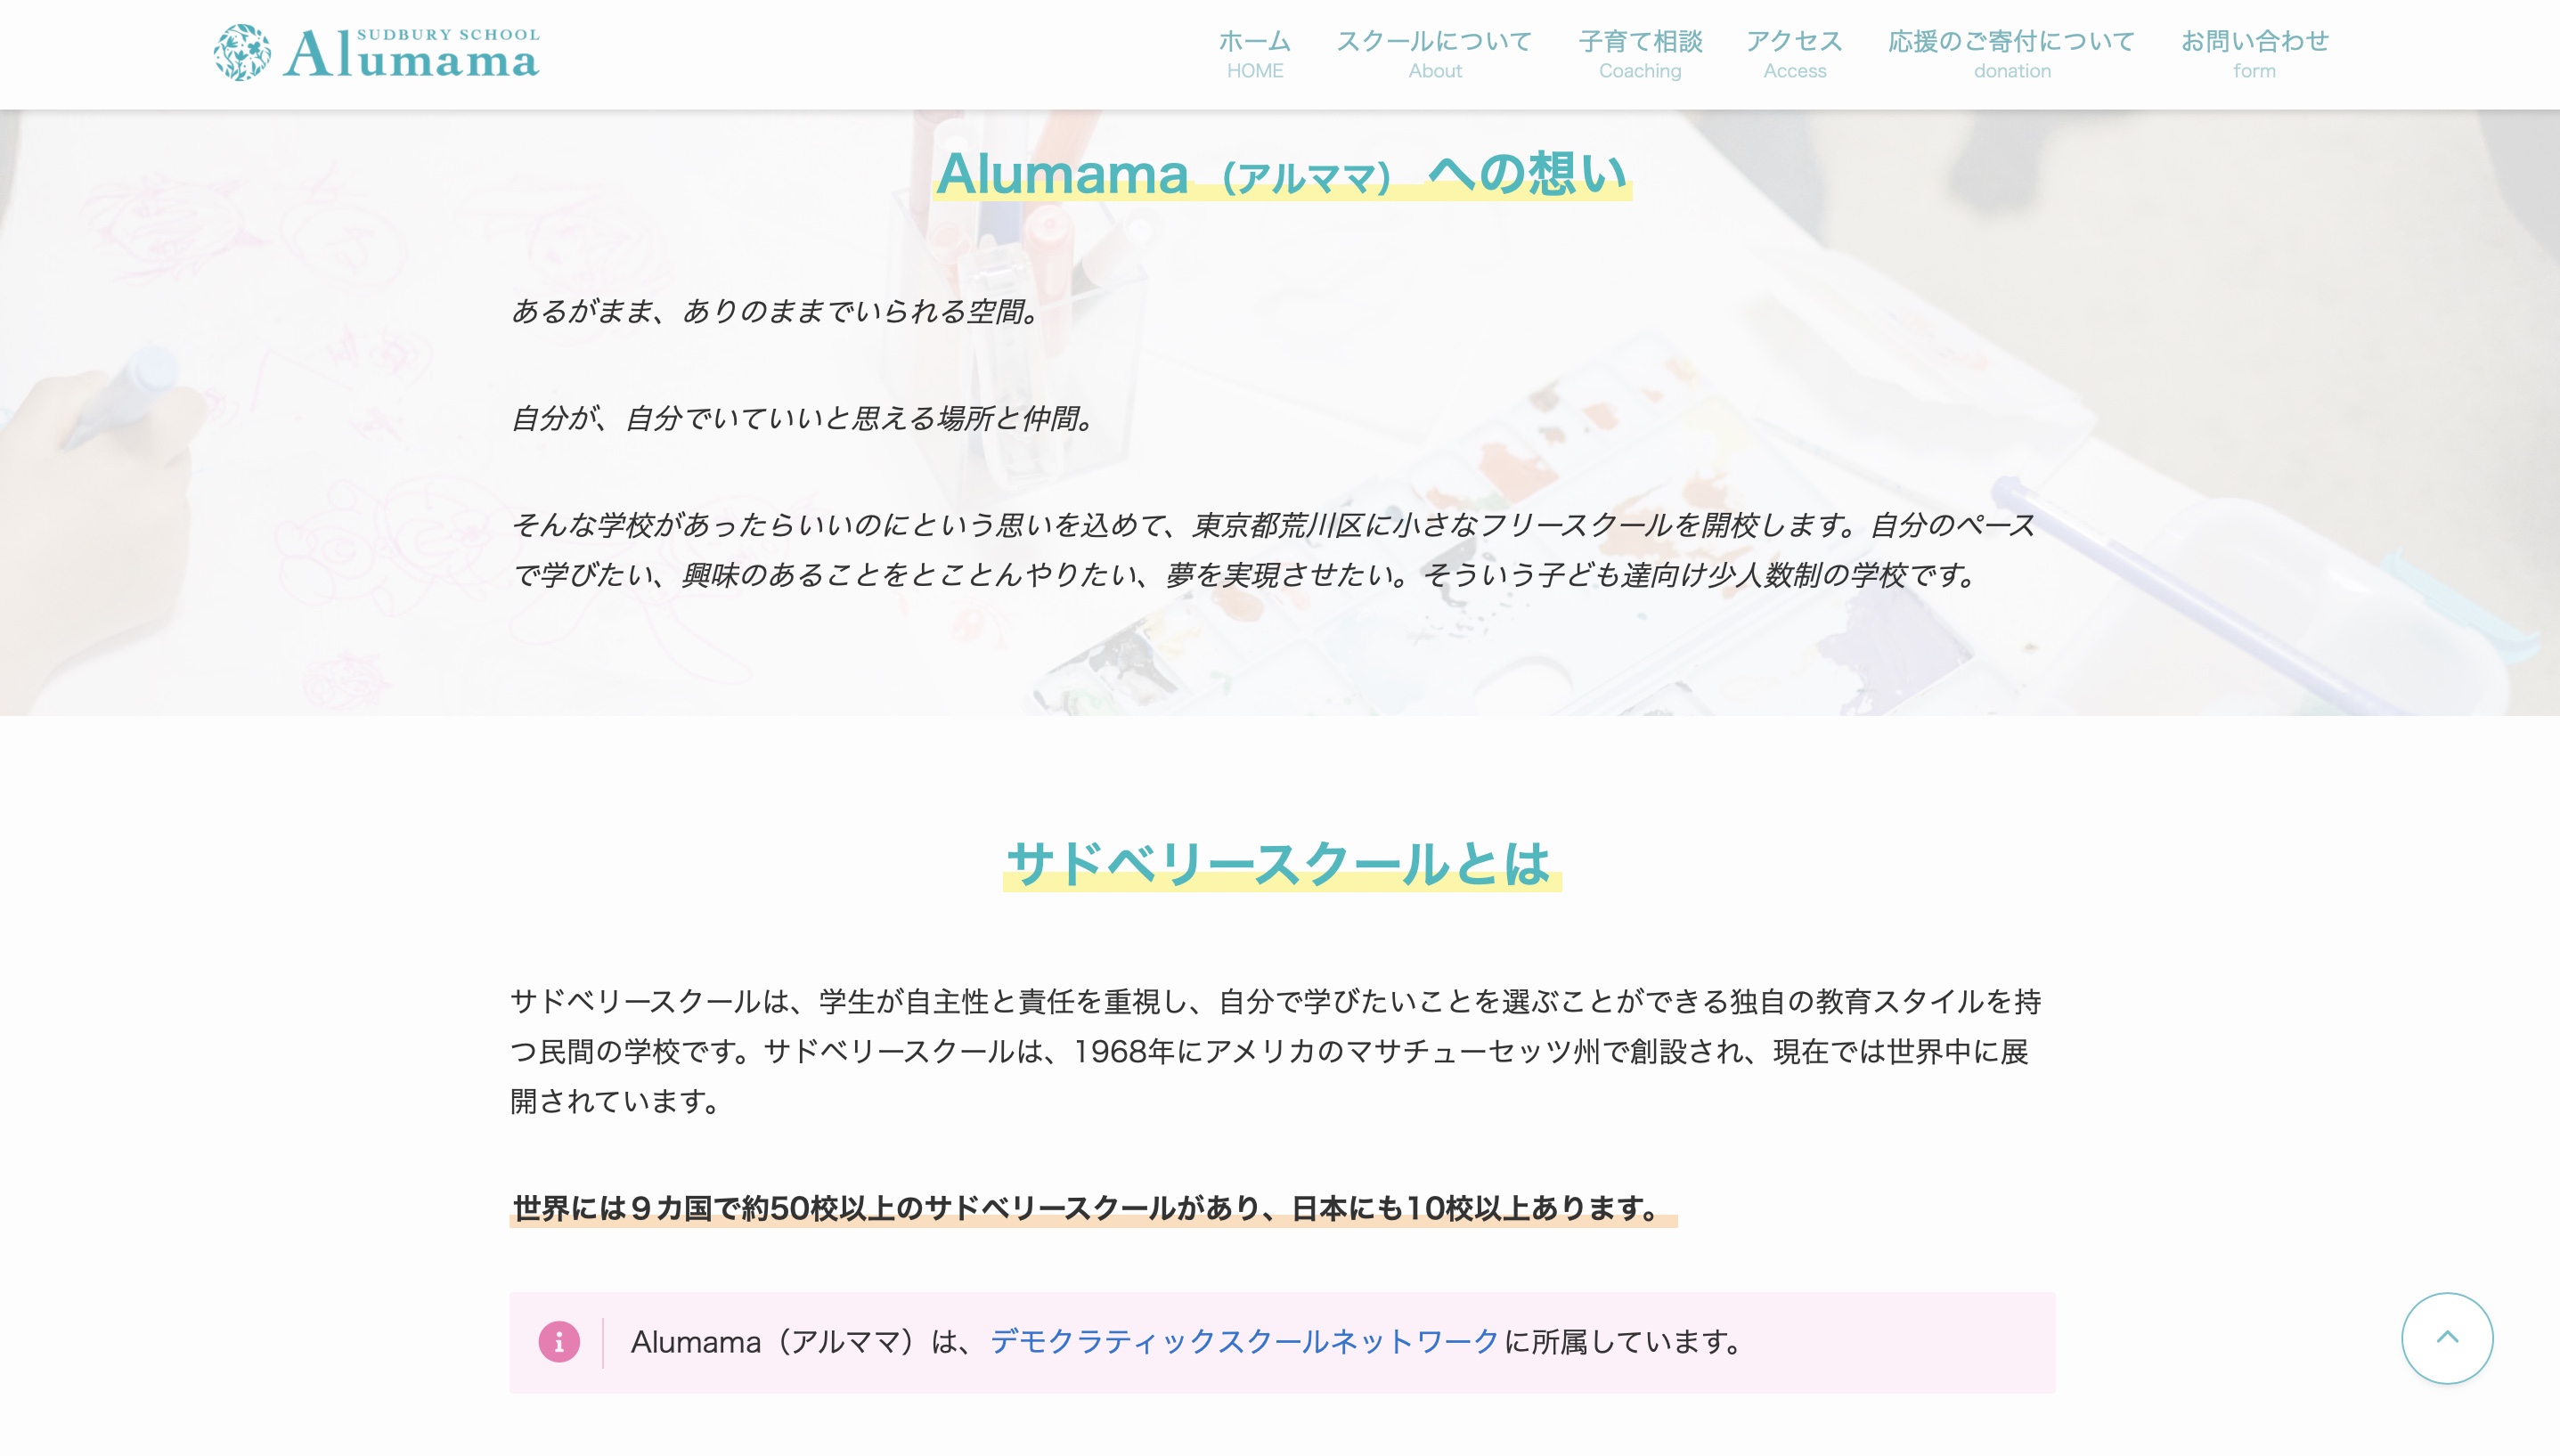Viewport: 2560px width, 1456px height.
Task: Click the pink info icon in notice box
Action: (x=559, y=1342)
